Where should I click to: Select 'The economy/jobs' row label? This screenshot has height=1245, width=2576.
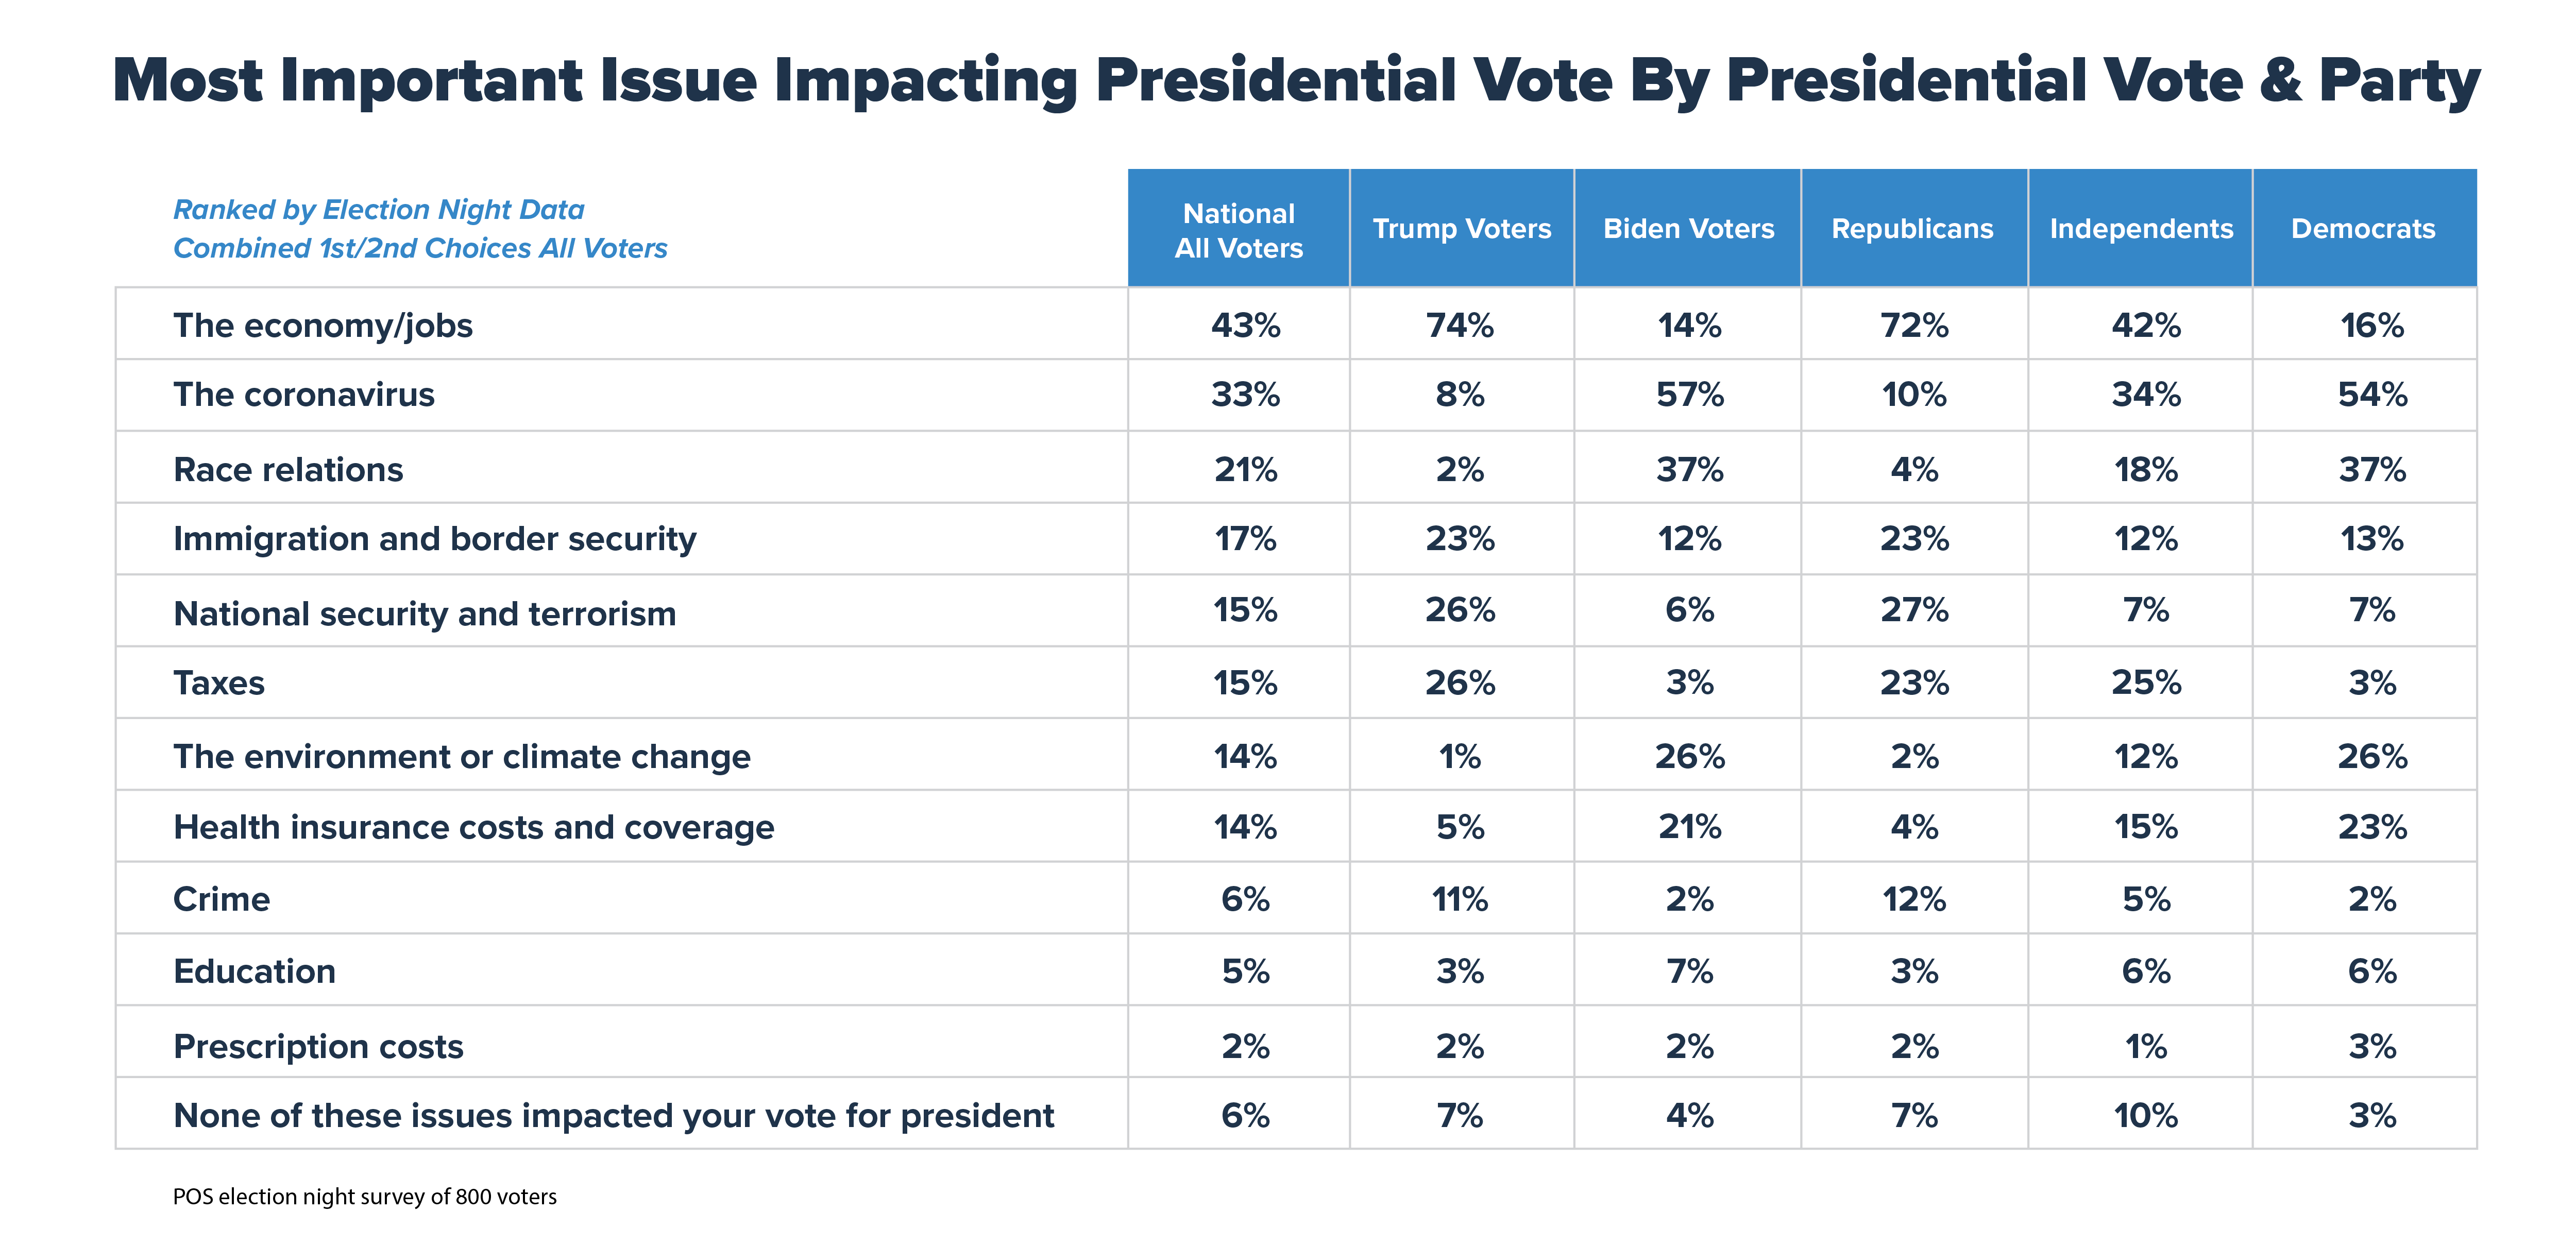pos(322,325)
